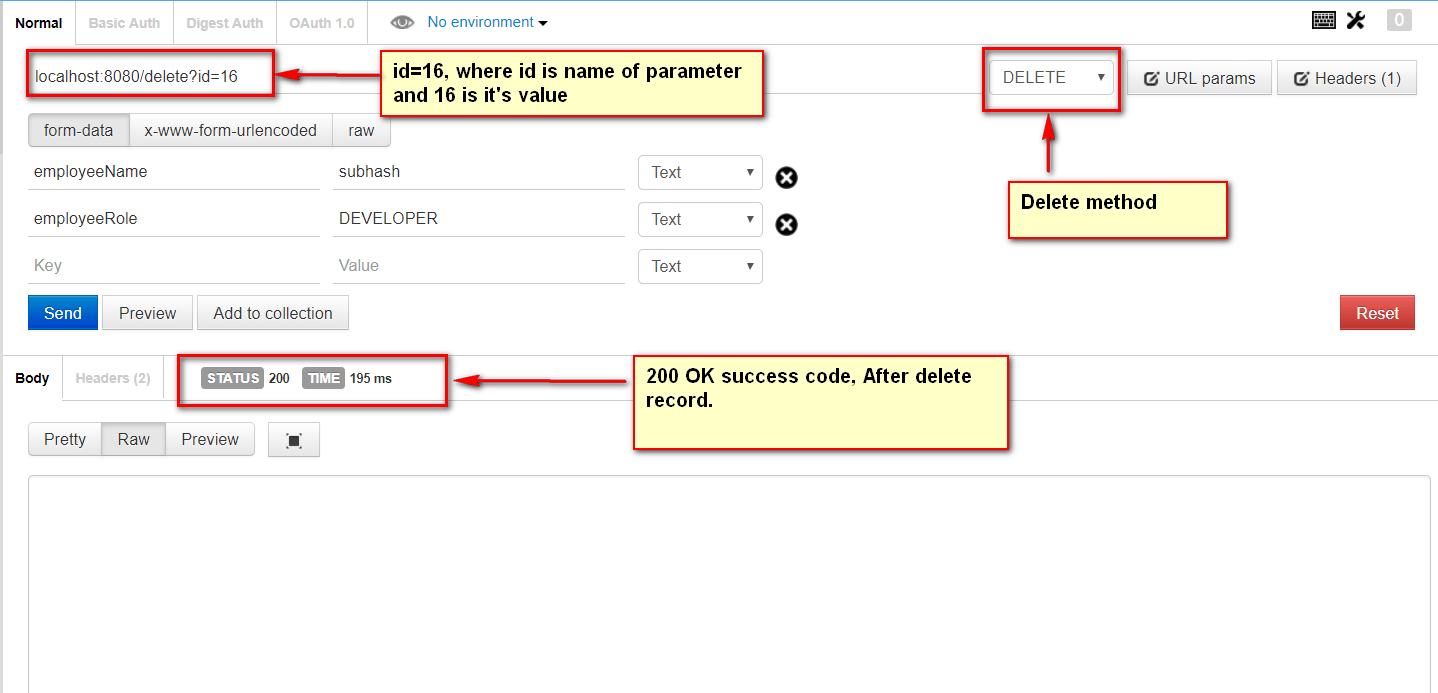The width and height of the screenshot is (1438, 693).
Task: Open the Text dropdown on the empty row
Action: pyautogui.click(x=700, y=266)
